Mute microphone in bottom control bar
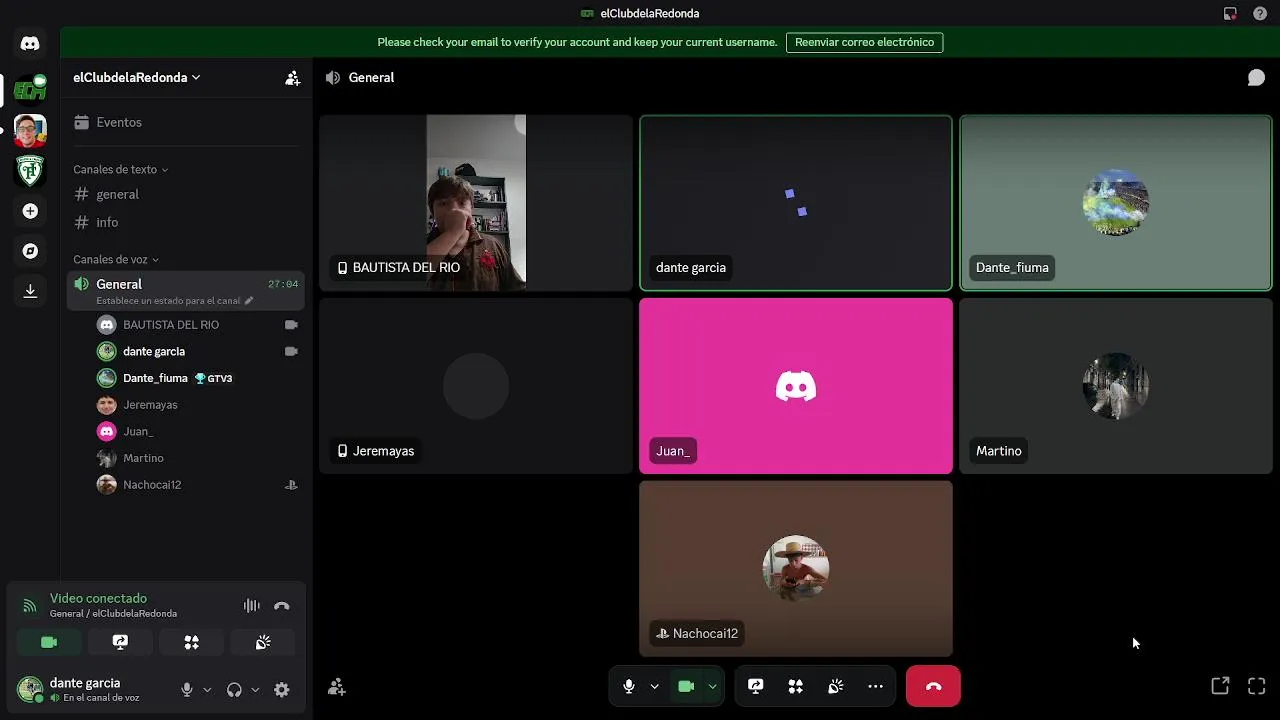The width and height of the screenshot is (1280, 720). point(629,686)
